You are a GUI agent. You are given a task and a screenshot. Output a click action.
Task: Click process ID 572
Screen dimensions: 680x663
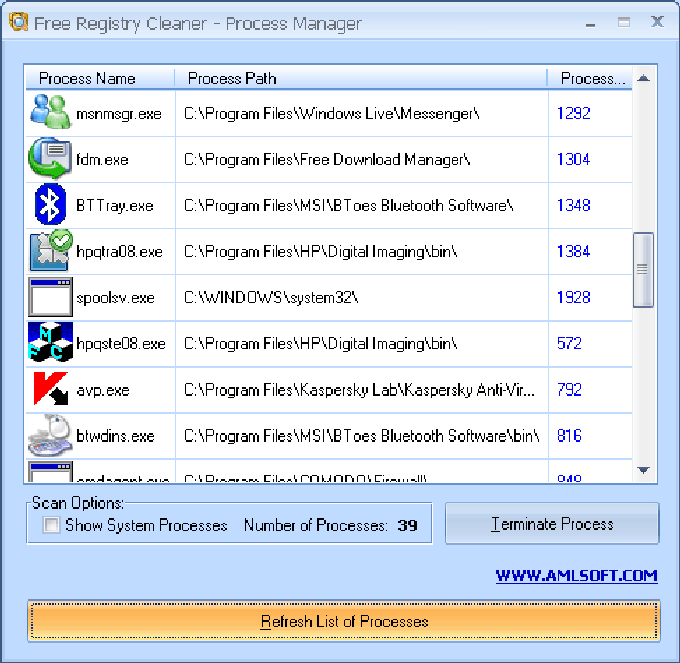coord(569,344)
